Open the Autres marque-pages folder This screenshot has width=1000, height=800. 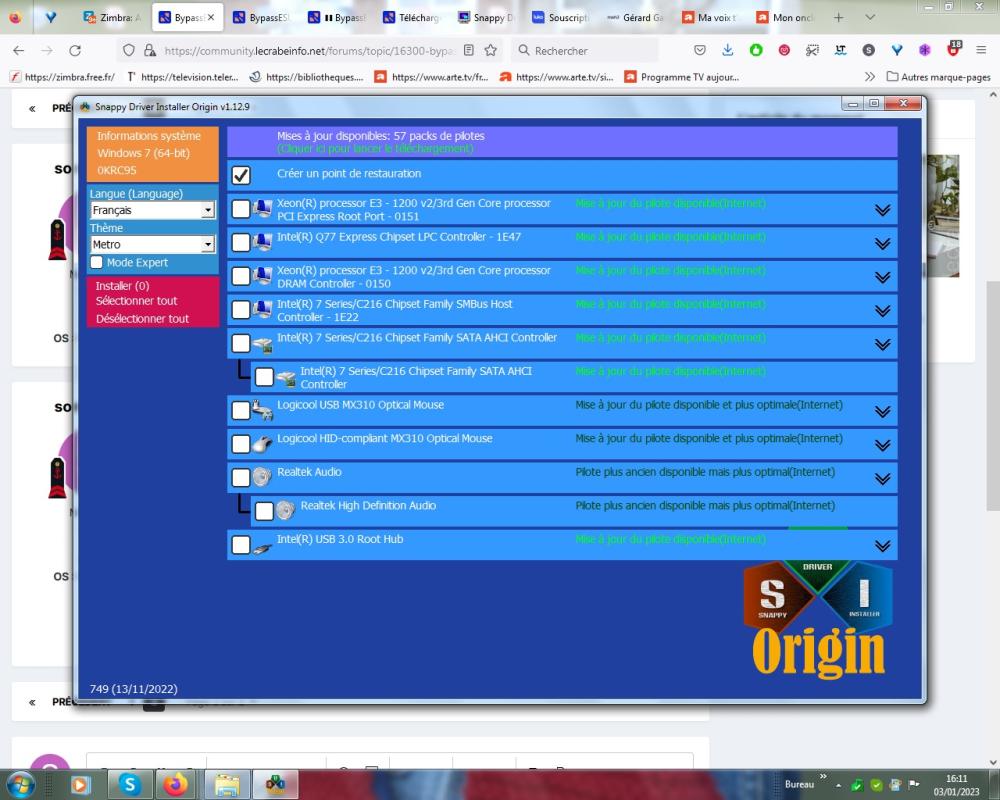[939, 77]
